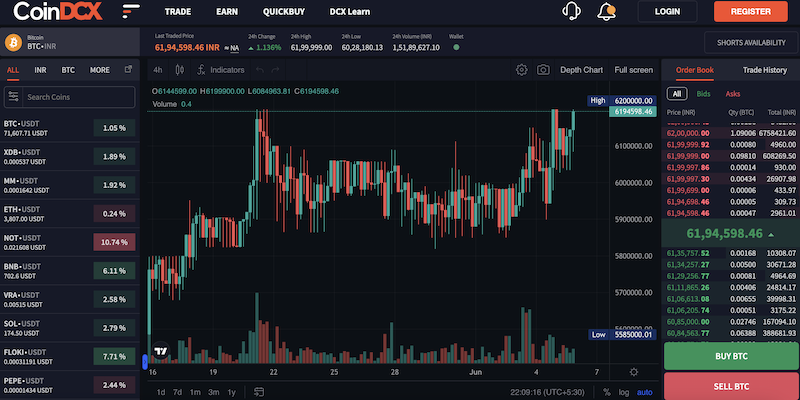Viewport: 800px width, 400px height.
Task: Click the CoinDCX logo
Action: point(58,11)
